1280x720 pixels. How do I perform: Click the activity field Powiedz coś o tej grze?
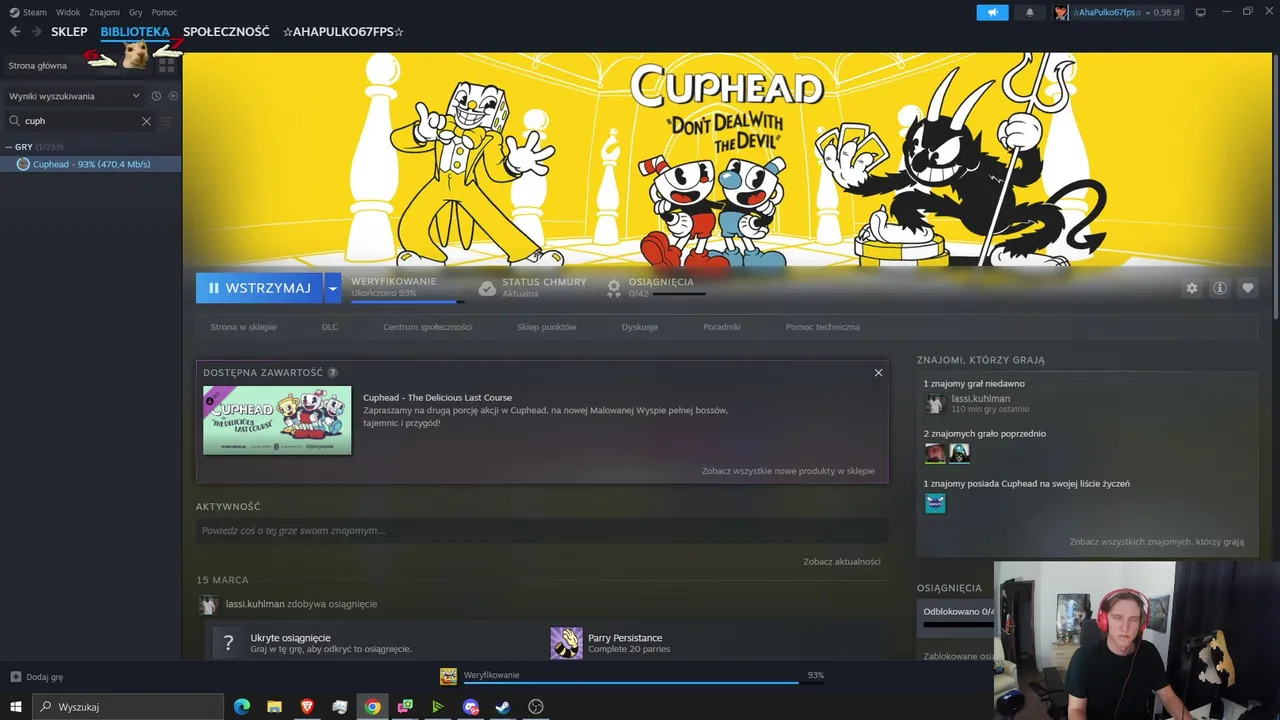[542, 531]
